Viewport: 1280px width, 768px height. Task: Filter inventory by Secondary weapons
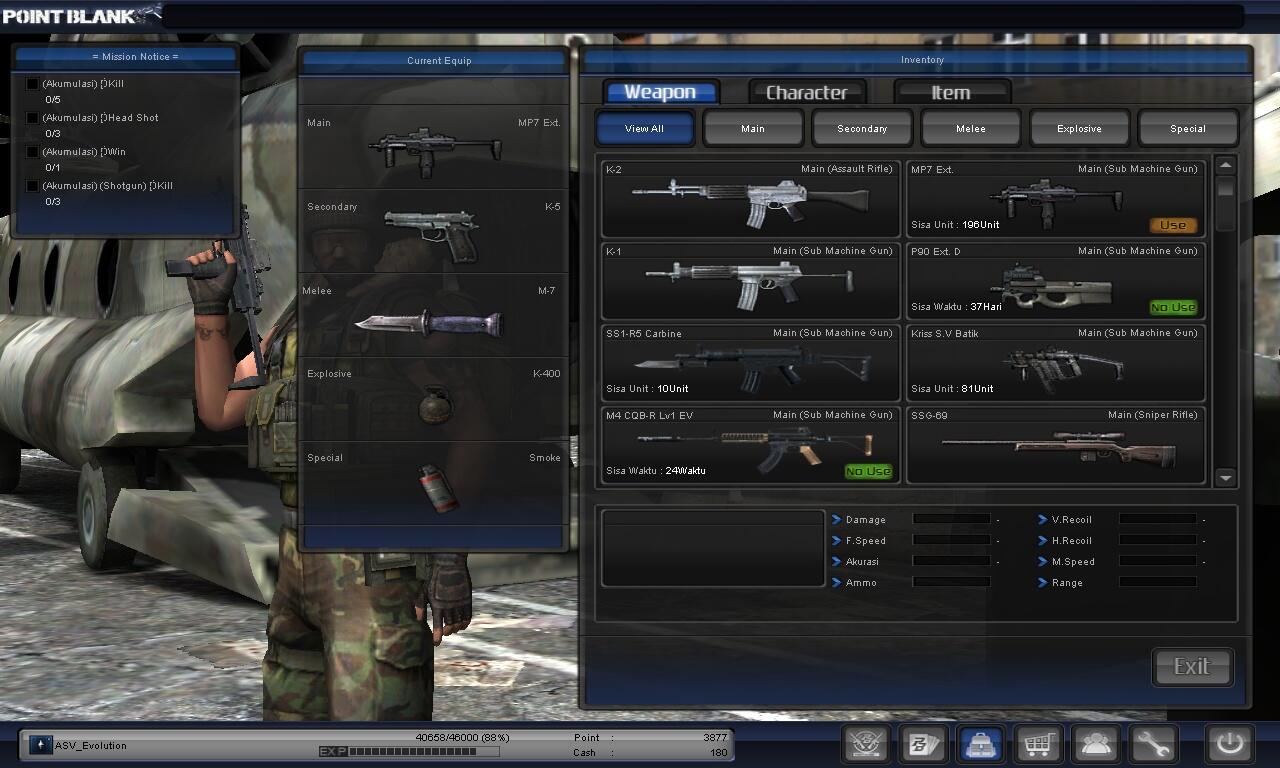pos(862,128)
